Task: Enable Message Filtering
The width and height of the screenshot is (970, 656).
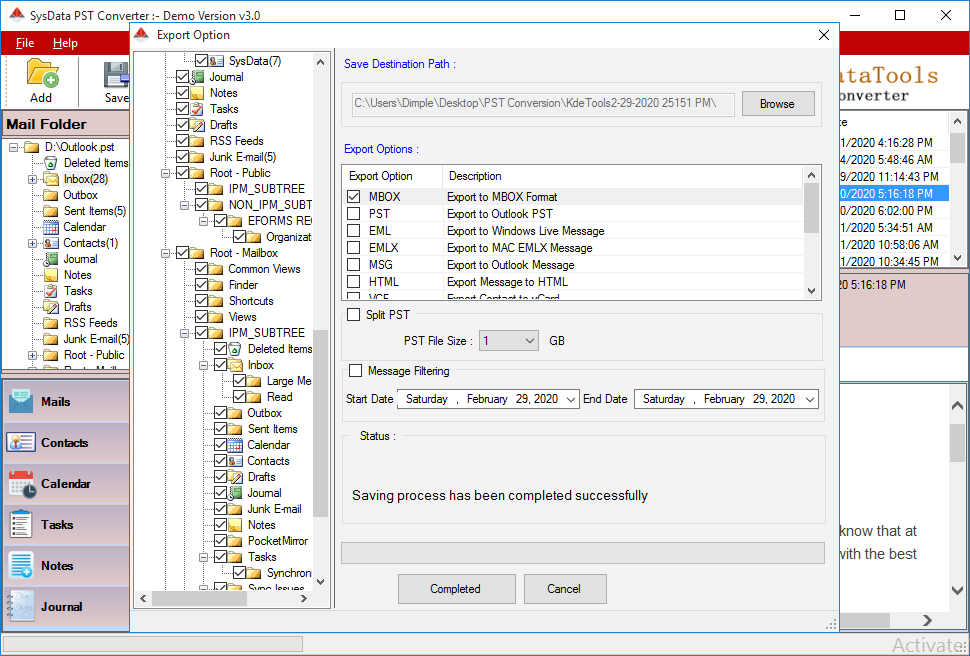Action: point(353,369)
